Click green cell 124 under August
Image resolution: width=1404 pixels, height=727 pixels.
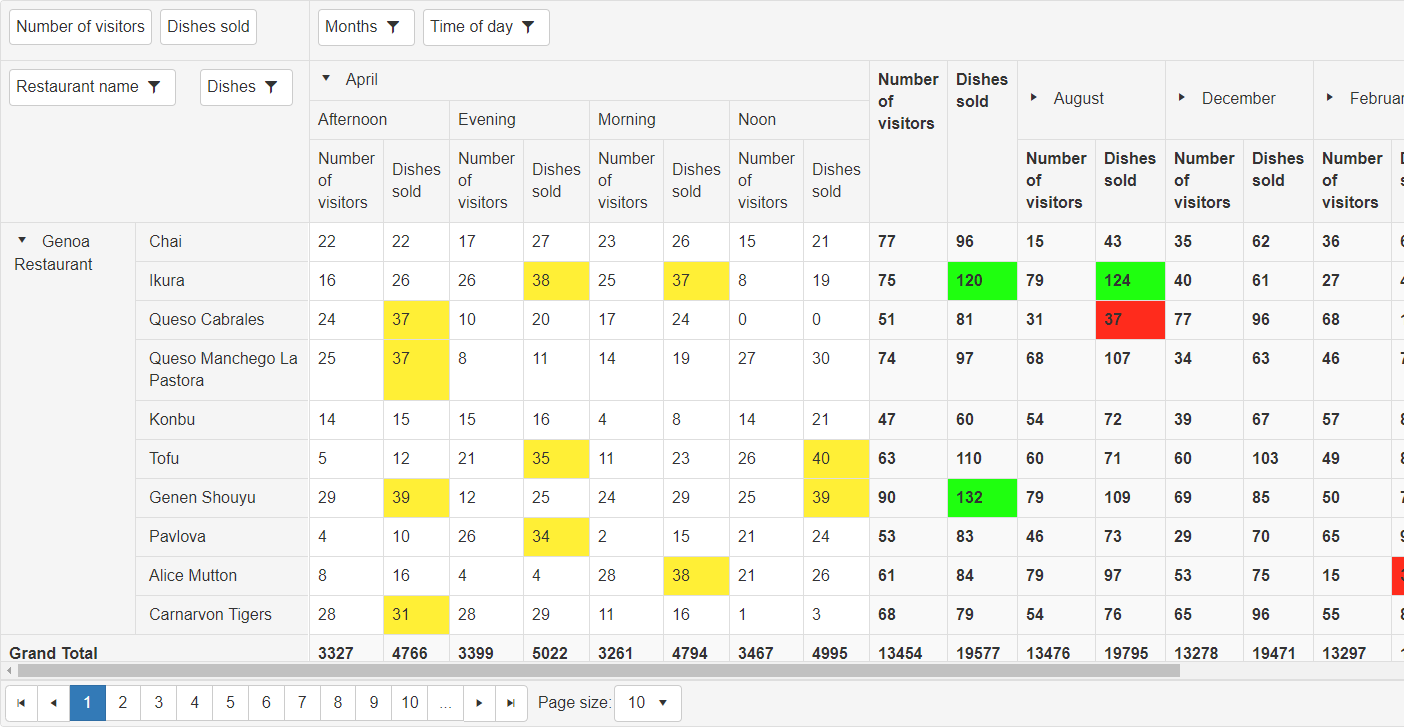1131,281
